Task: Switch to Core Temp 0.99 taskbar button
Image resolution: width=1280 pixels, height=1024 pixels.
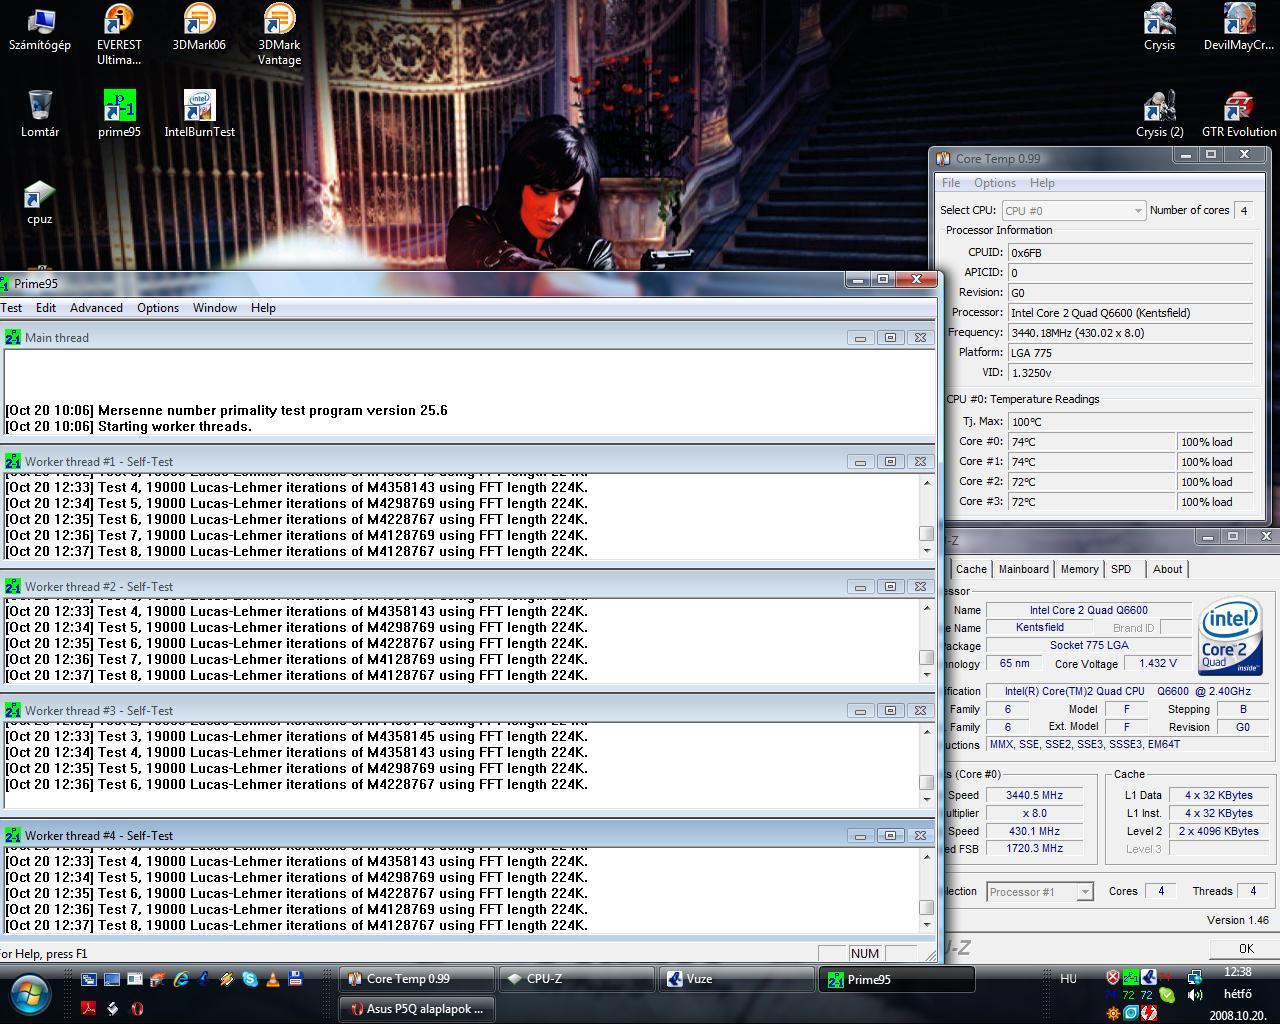Action: pyautogui.click(x=418, y=979)
